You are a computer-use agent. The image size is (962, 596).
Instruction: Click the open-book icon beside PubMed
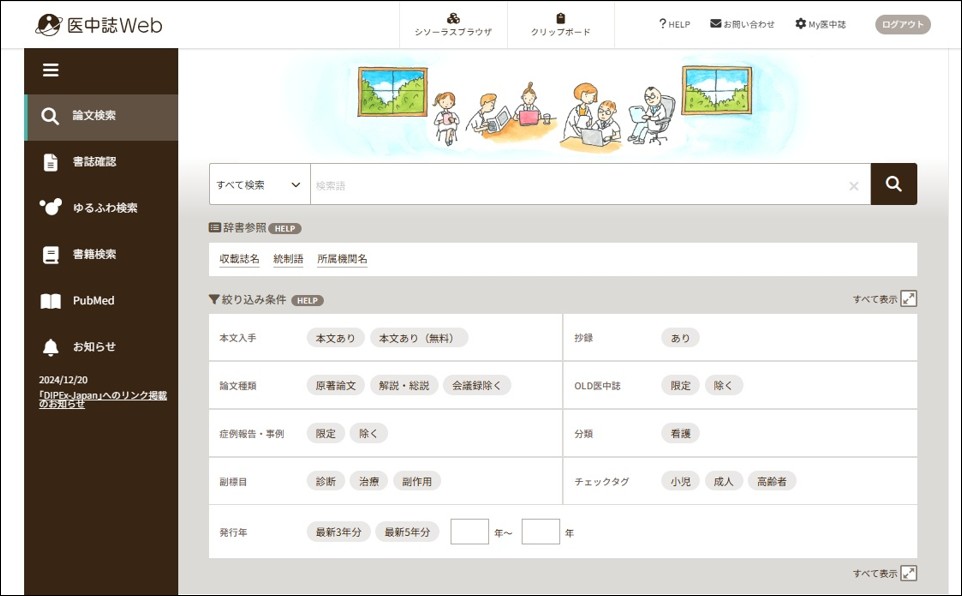(x=50, y=301)
